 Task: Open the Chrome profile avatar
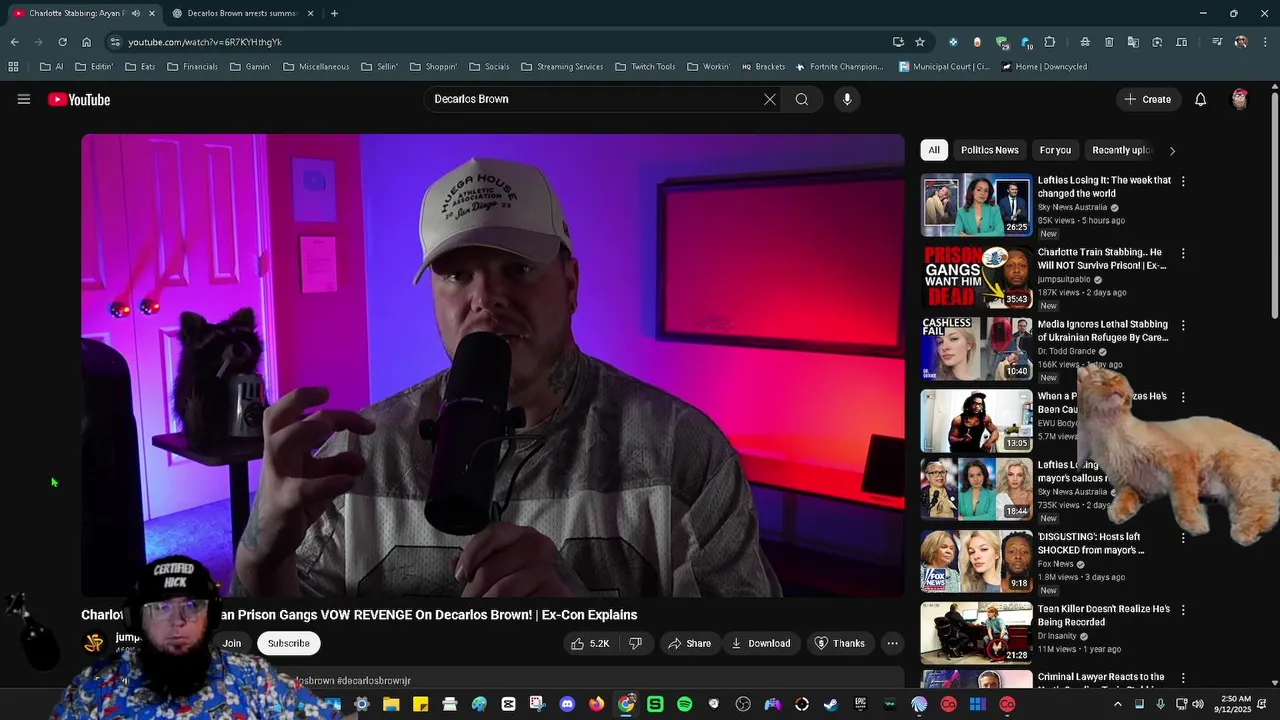pyautogui.click(x=1241, y=42)
